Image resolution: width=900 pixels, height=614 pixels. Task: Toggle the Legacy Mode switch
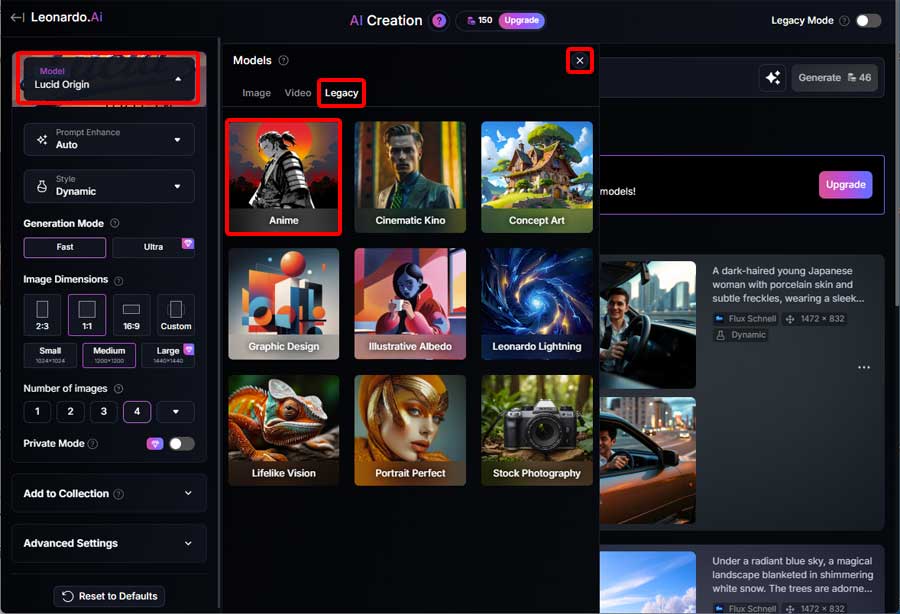868,21
